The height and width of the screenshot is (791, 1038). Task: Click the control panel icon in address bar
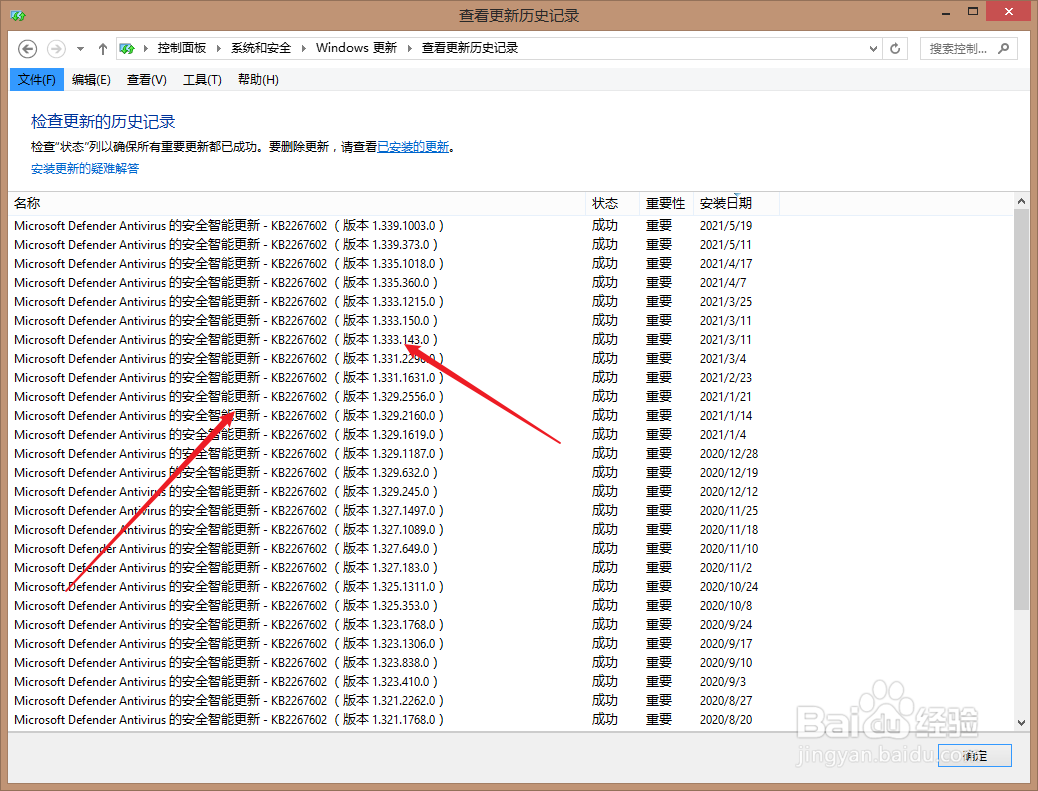[x=127, y=48]
